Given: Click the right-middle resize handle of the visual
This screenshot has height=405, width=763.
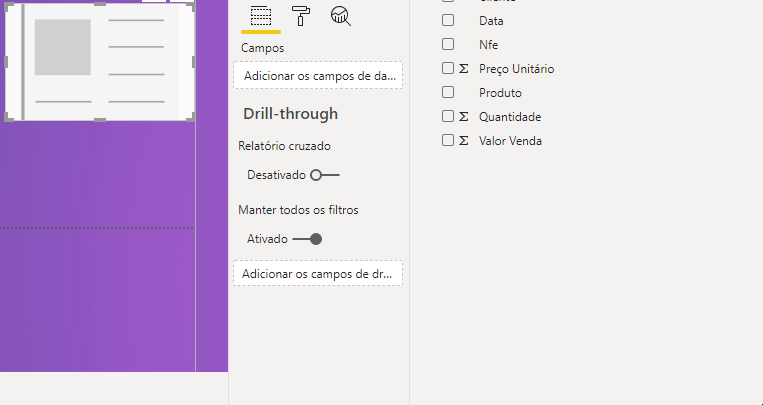Looking at the screenshot, I should pos(193,61).
